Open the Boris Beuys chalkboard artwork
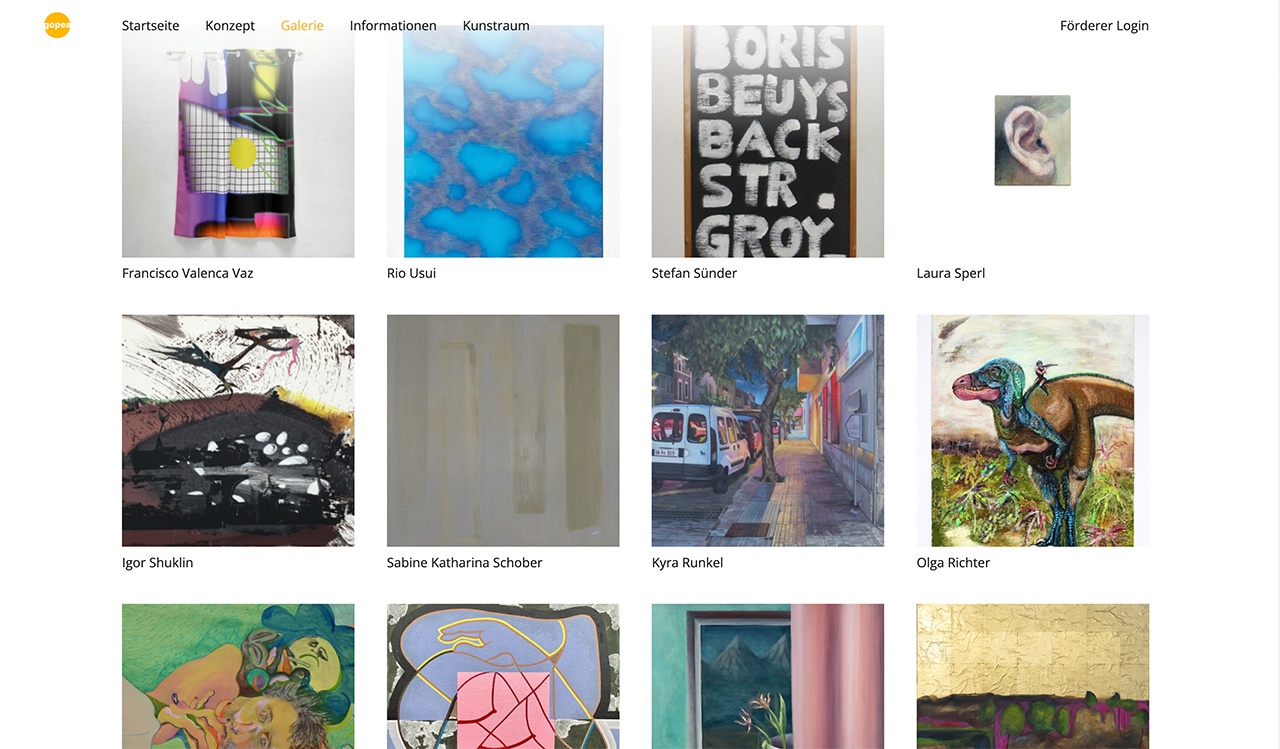The image size is (1280, 749). pos(768,141)
